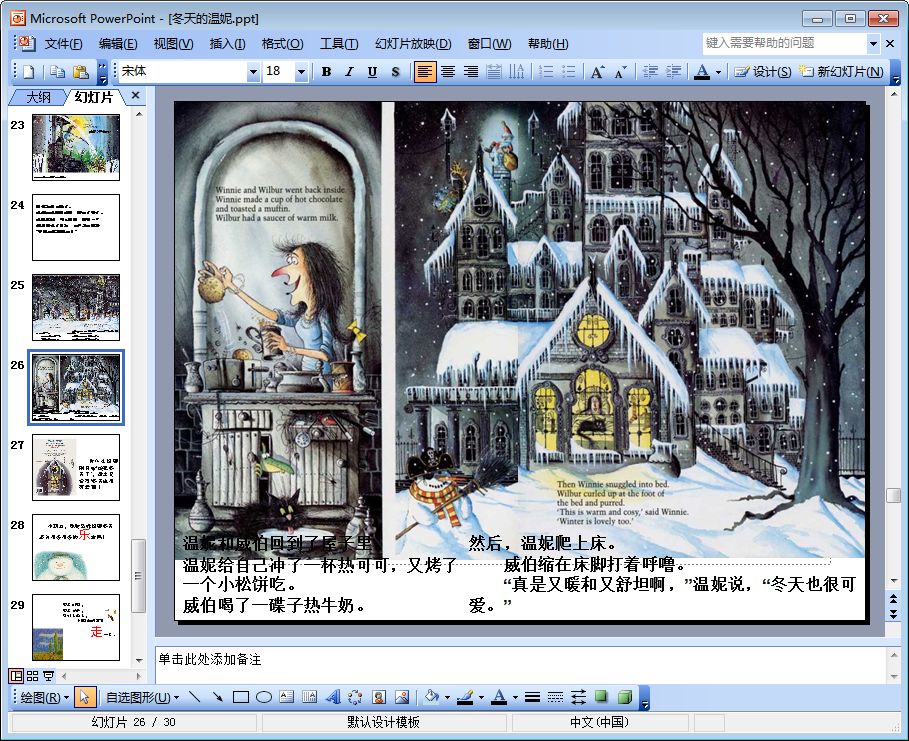The width and height of the screenshot is (909, 741).
Task: Open the Edit (编辑) menu
Action: point(118,44)
